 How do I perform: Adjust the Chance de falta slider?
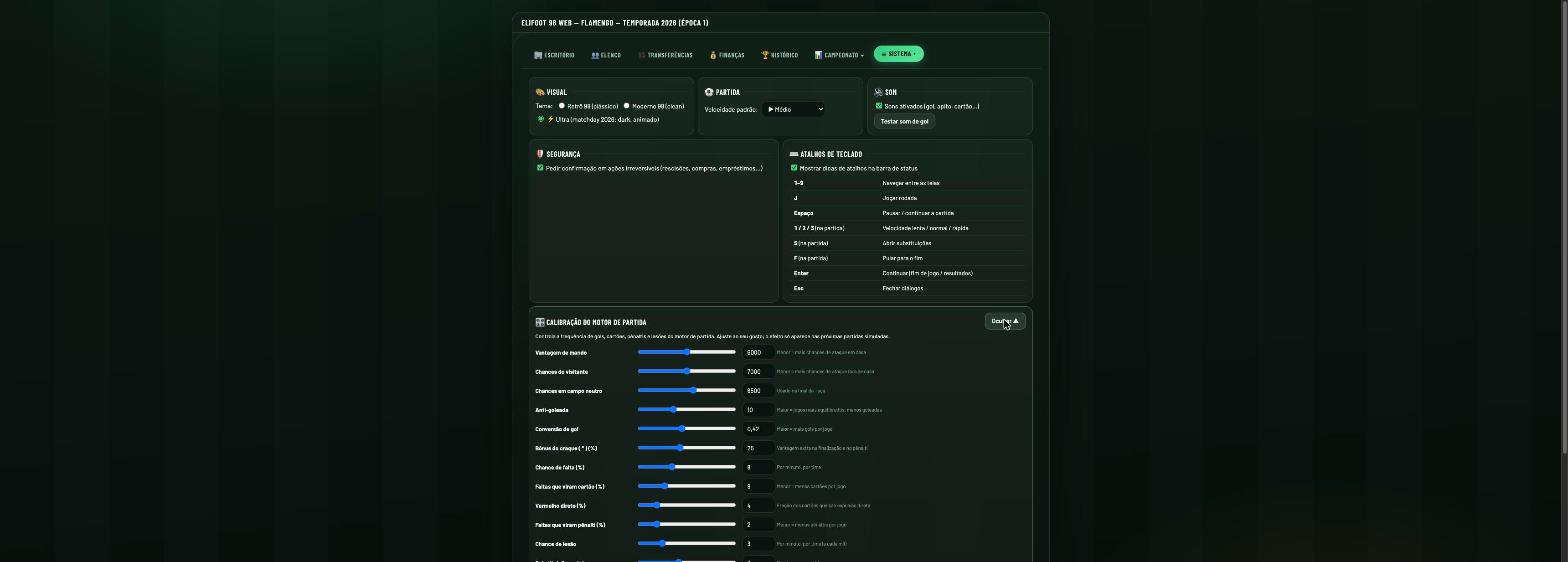pos(687,467)
